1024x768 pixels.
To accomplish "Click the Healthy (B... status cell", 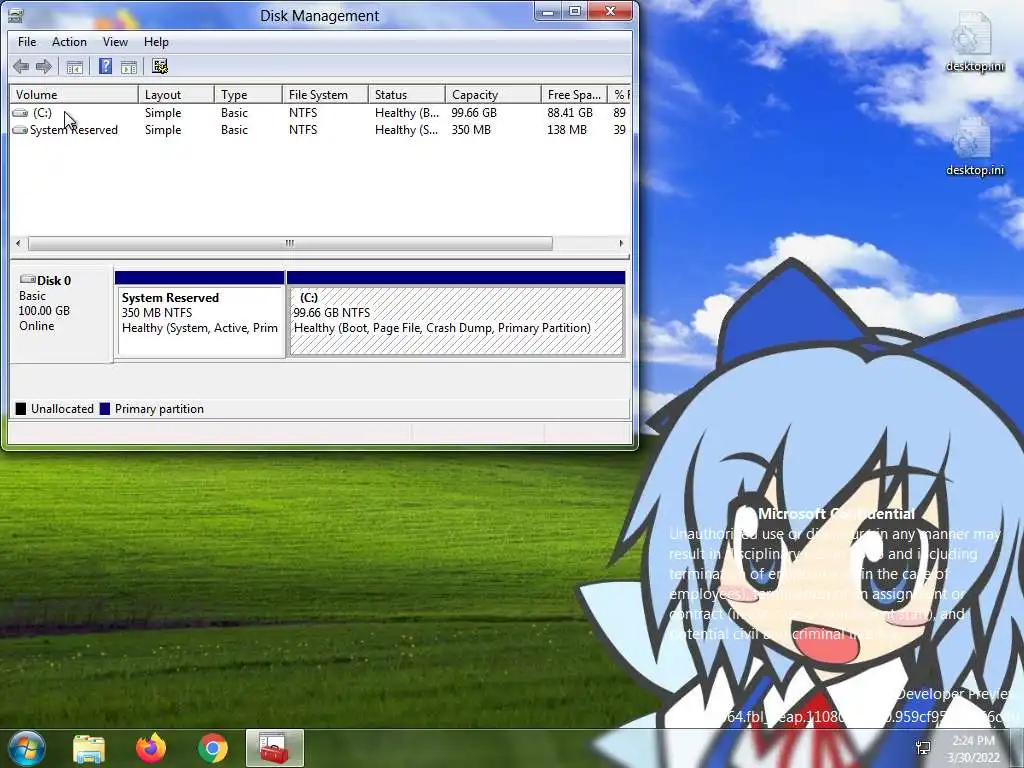I will point(407,113).
